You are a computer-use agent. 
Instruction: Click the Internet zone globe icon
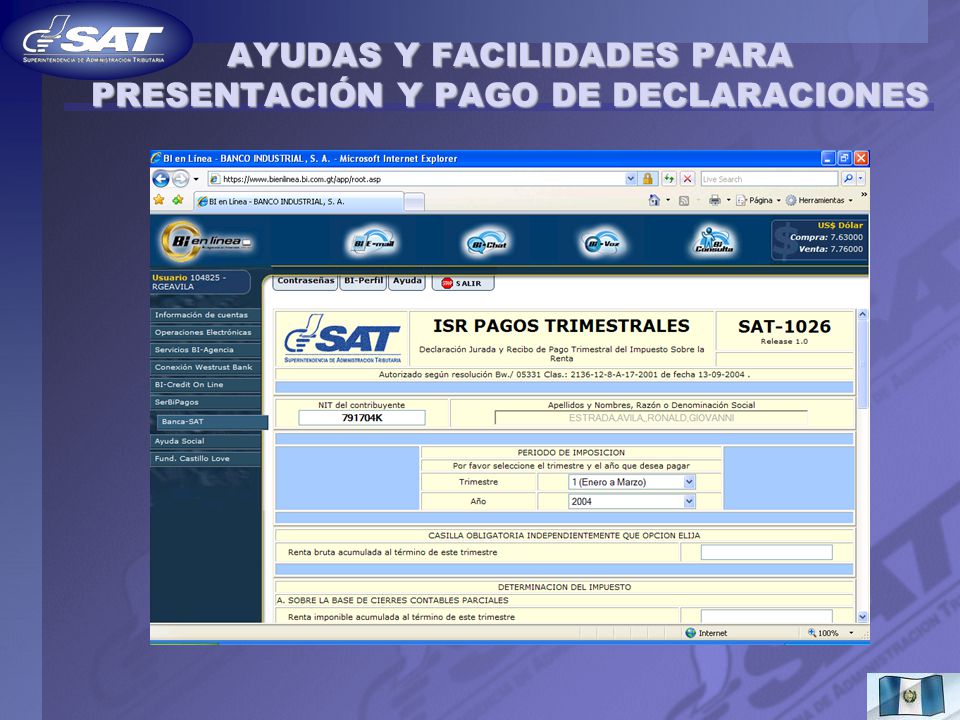tap(691, 633)
